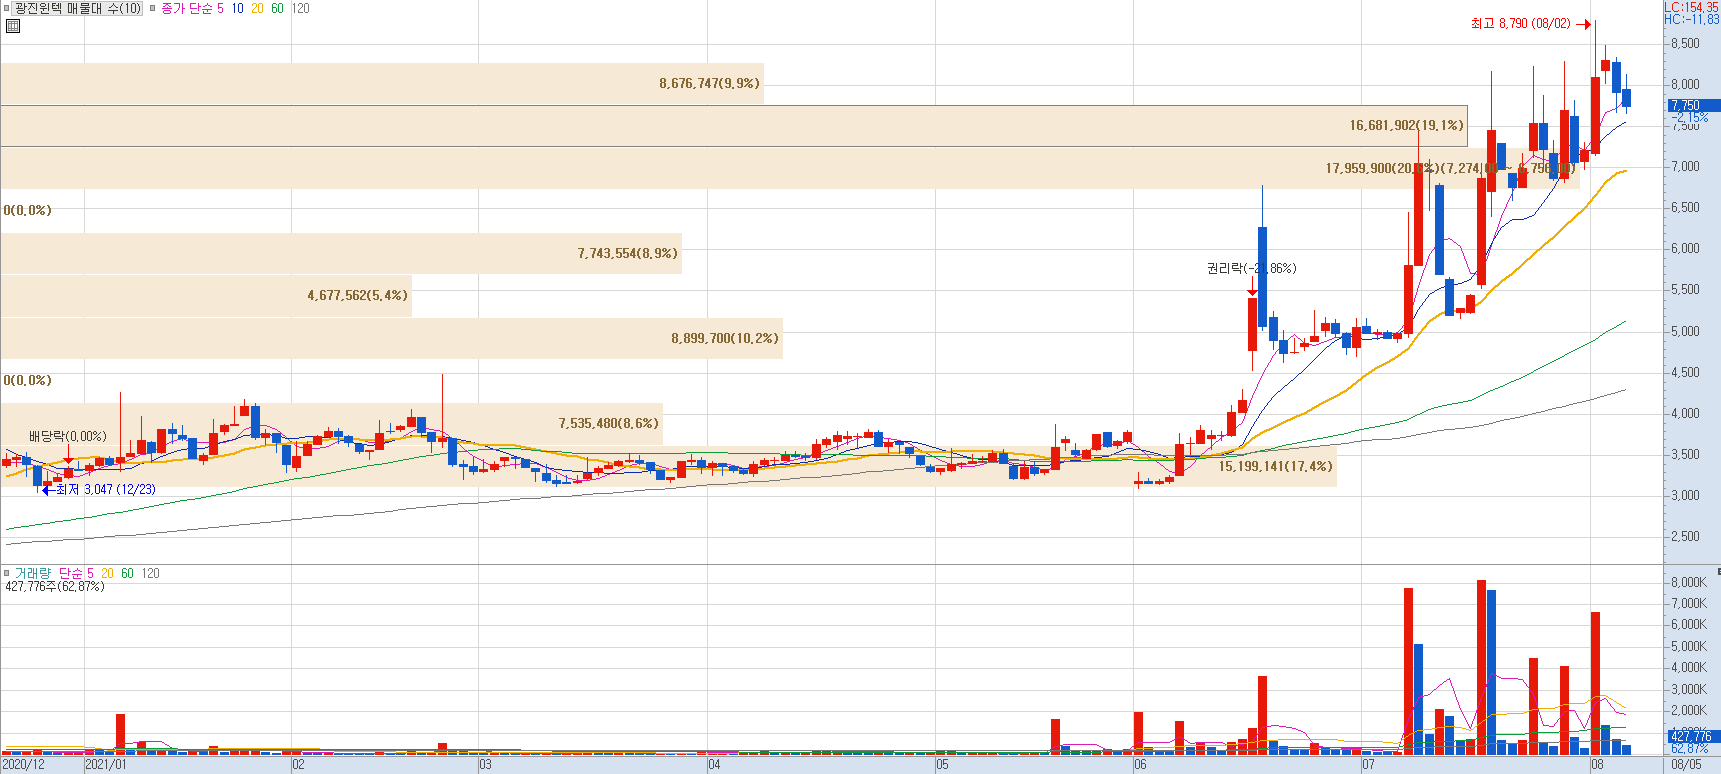
Task: Click the -2.15% change label
Action: [x=1689, y=117]
